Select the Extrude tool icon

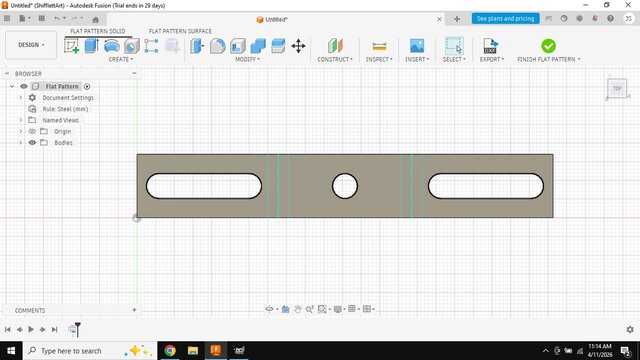91,46
